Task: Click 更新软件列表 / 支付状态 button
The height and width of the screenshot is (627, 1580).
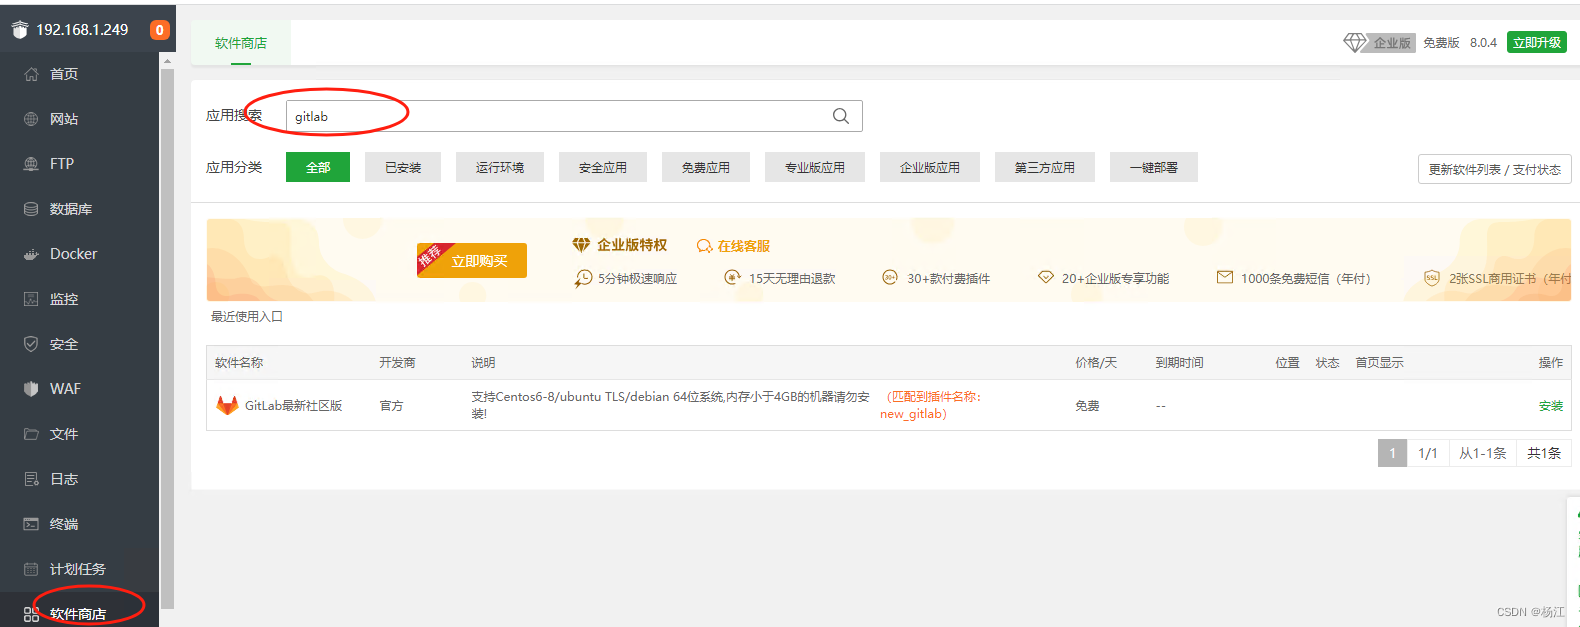Action: click(1495, 169)
